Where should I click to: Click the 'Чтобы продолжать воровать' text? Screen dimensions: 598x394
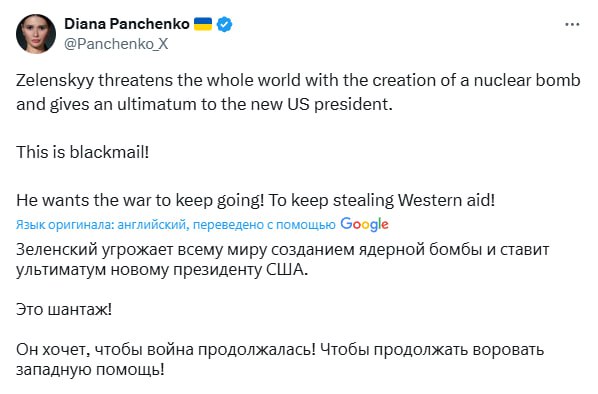tap(432, 350)
